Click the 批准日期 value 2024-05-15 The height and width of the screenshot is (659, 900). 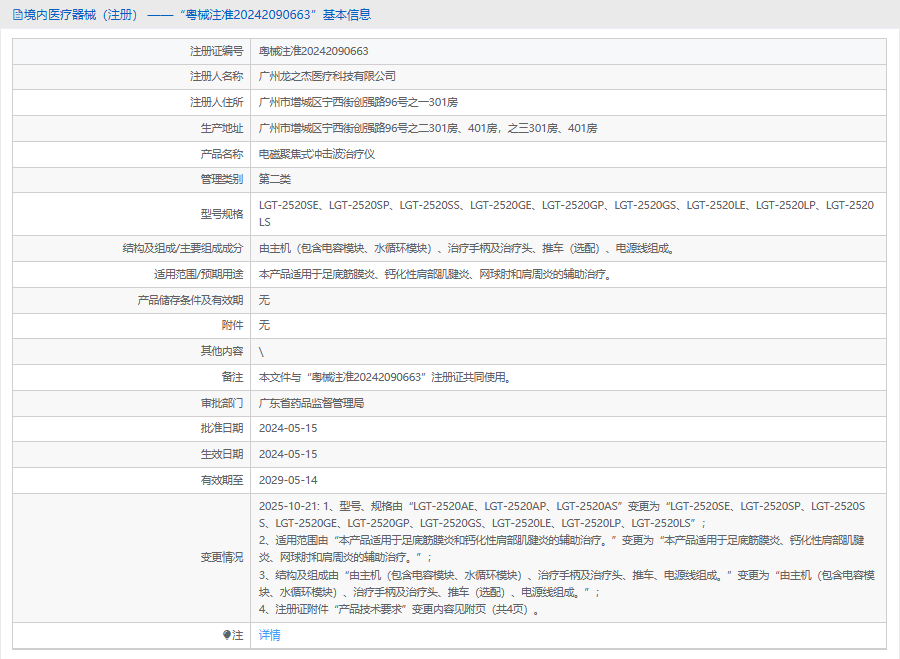(288, 428)
